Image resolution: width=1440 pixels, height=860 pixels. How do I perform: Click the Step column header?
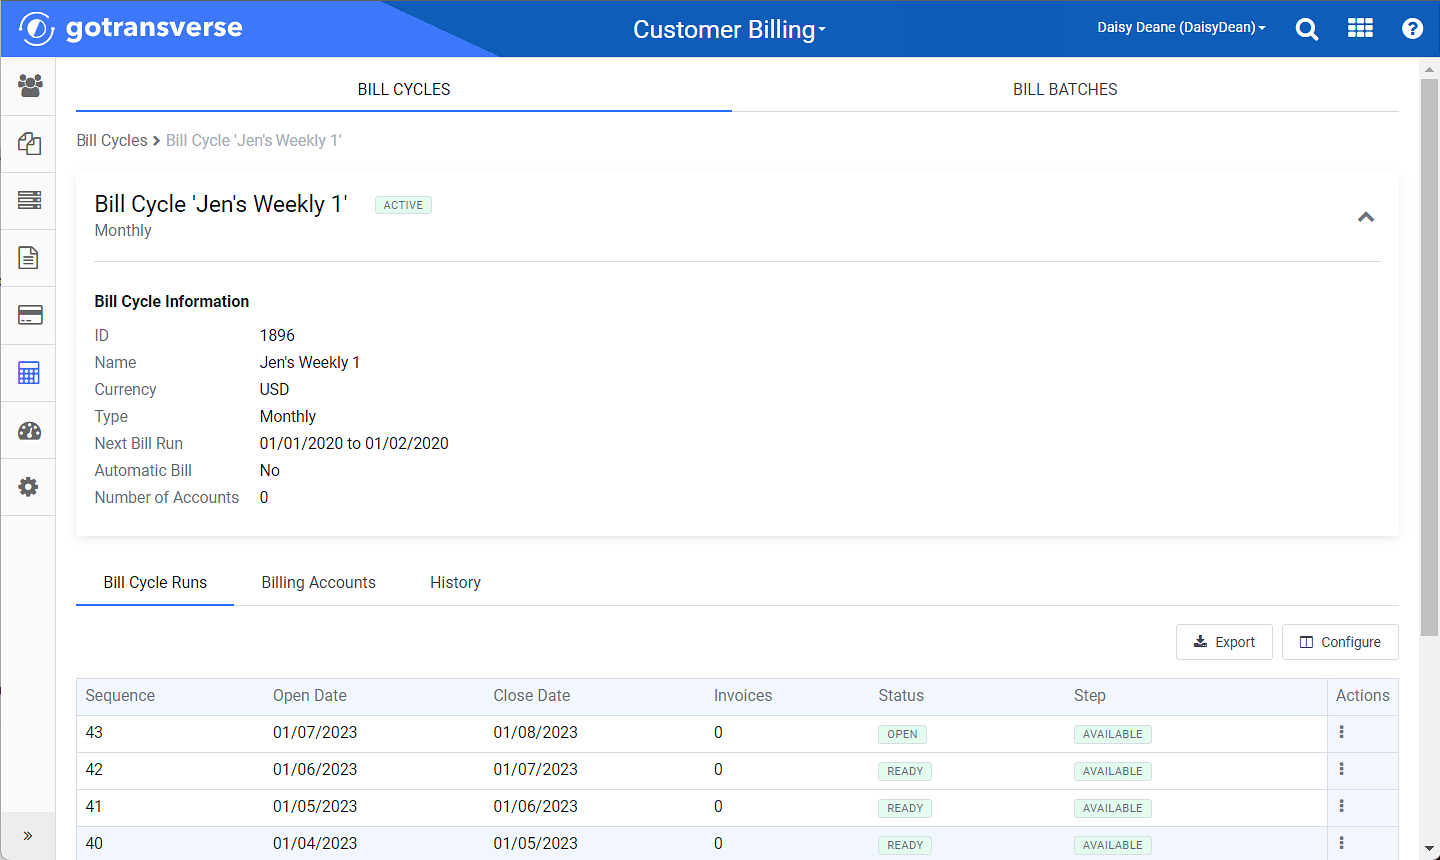1090,696
